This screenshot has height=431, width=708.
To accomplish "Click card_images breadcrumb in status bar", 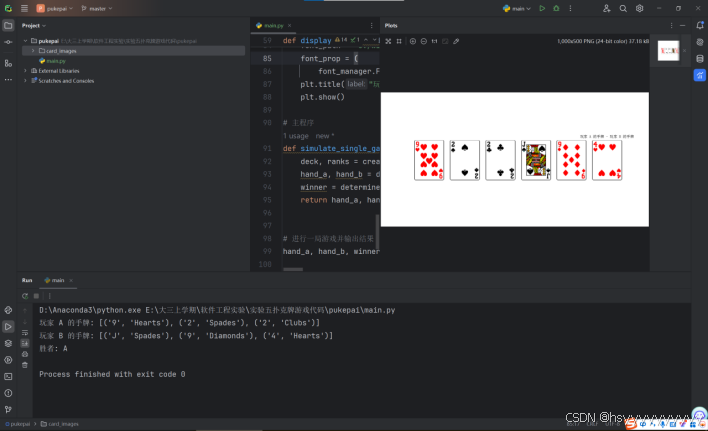I will [x=60, y=424].
